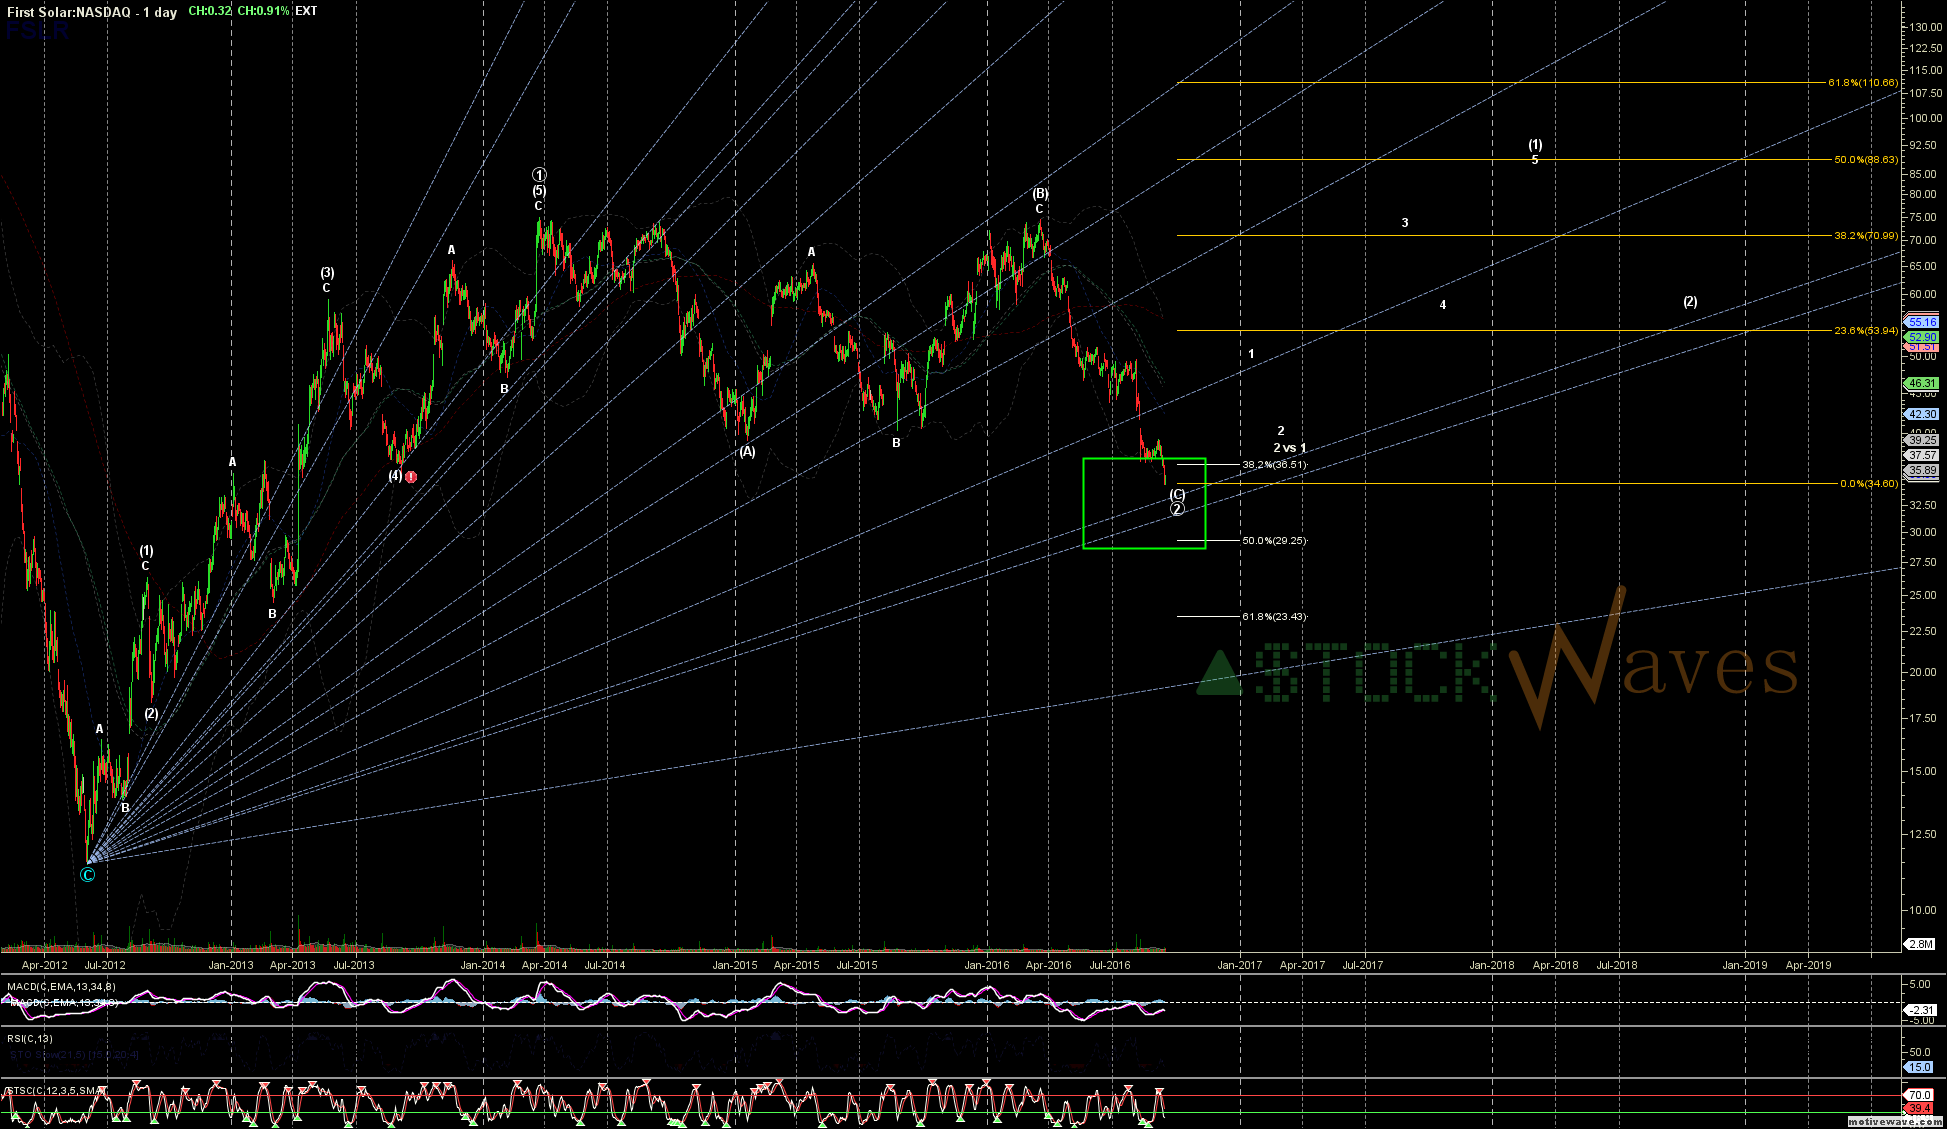Select the 61.8%(23.43) retracement label
This screenshot has width=1947, height=1129.
1274,617
